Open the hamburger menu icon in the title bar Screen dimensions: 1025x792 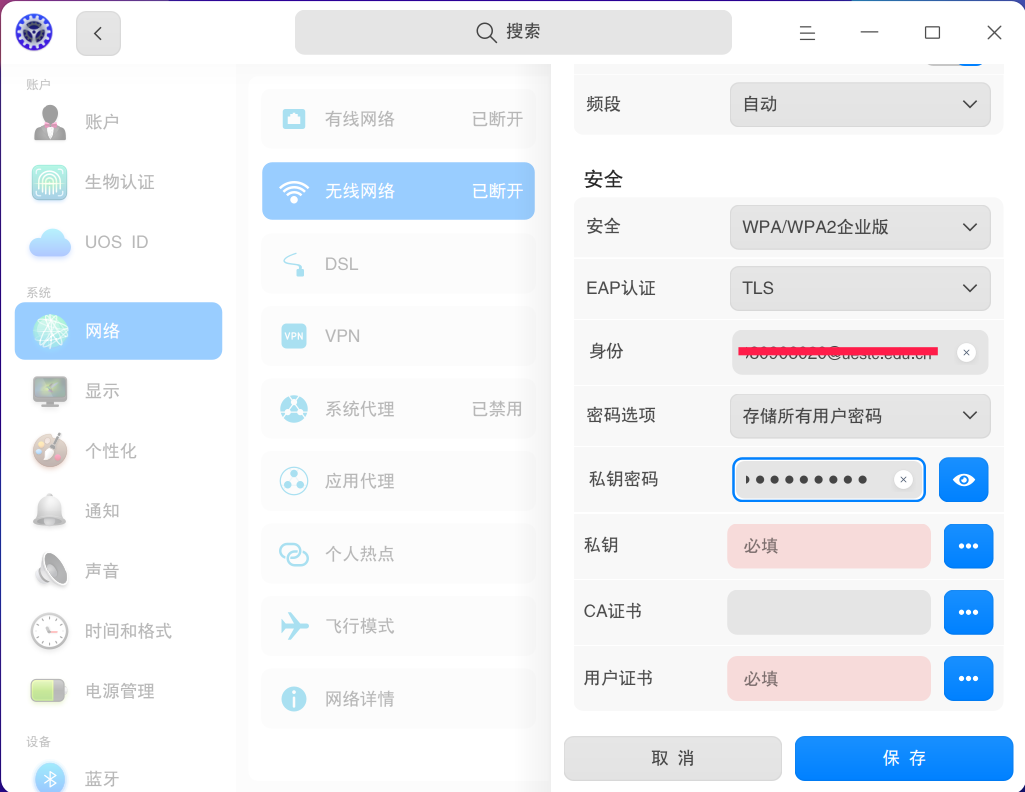[807, 33]
